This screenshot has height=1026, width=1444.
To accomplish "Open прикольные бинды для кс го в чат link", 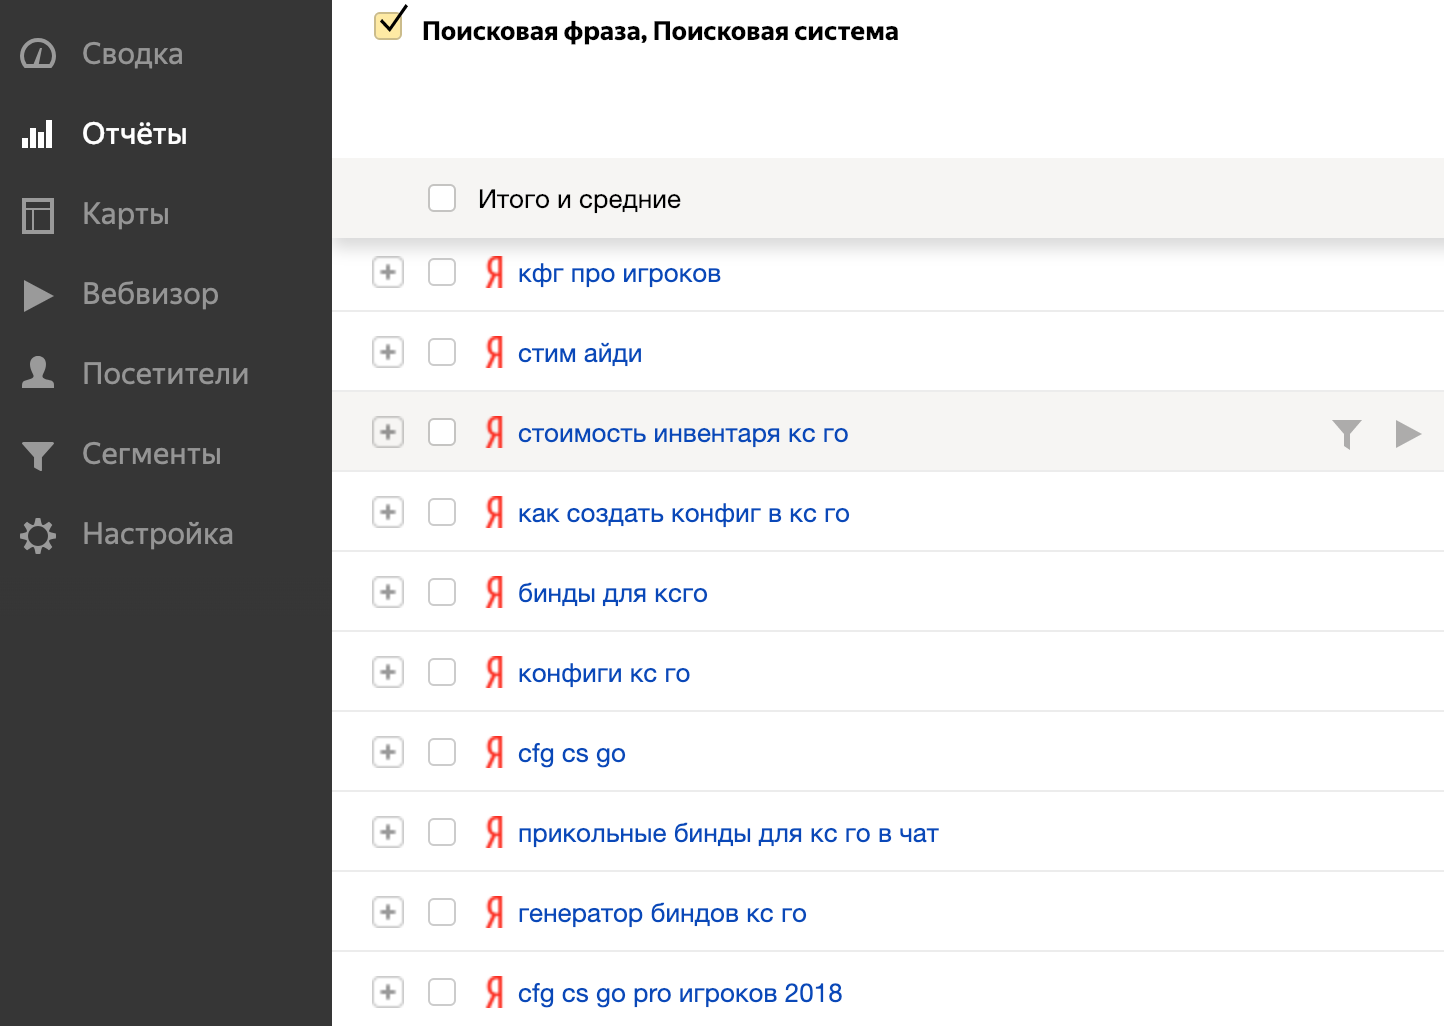I will pyautogui.click(x=728, y=833).
